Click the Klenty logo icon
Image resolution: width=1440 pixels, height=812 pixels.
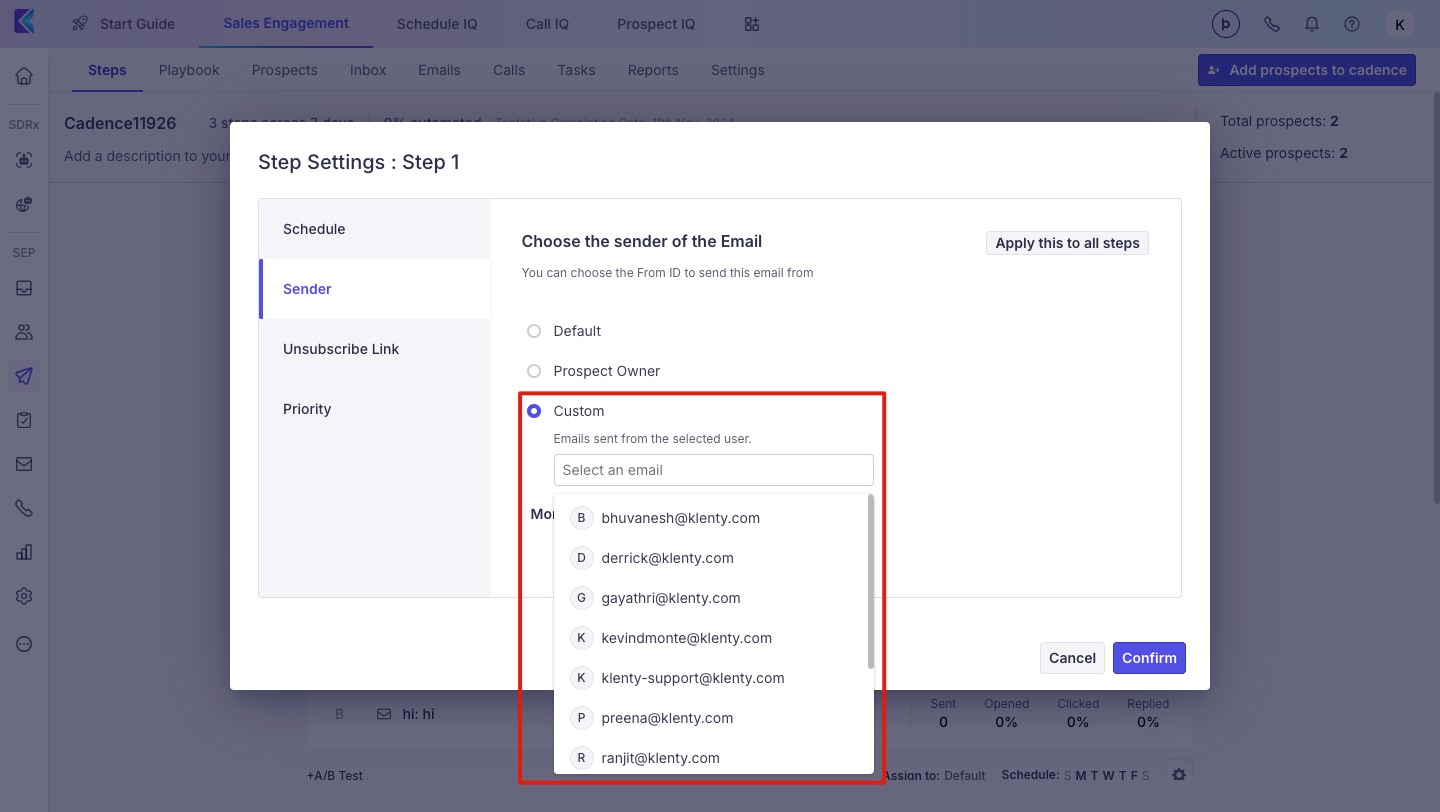(x=24, y=23)
